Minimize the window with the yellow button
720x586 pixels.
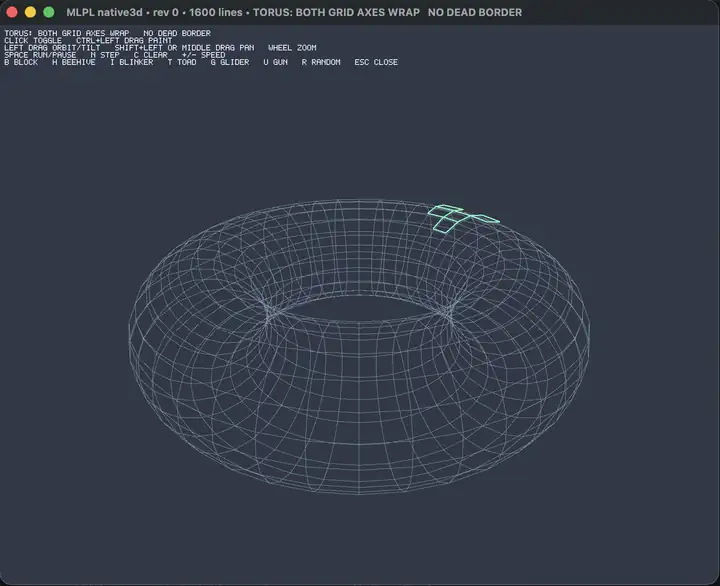click(x=30, y=12)
